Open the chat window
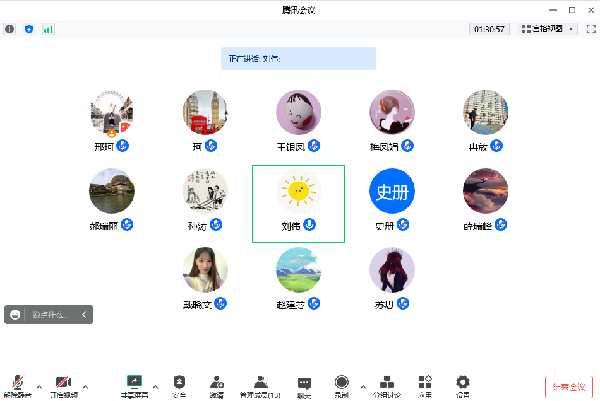The image size is (600, 401). point(305,384)
